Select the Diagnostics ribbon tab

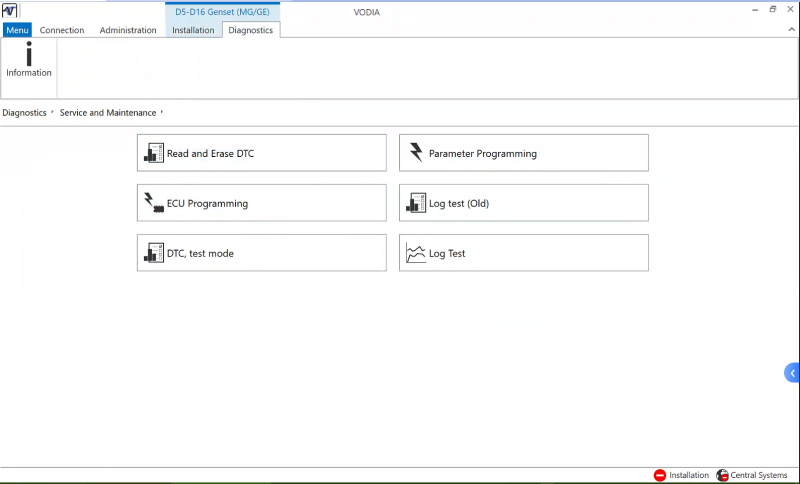point(250,30)
